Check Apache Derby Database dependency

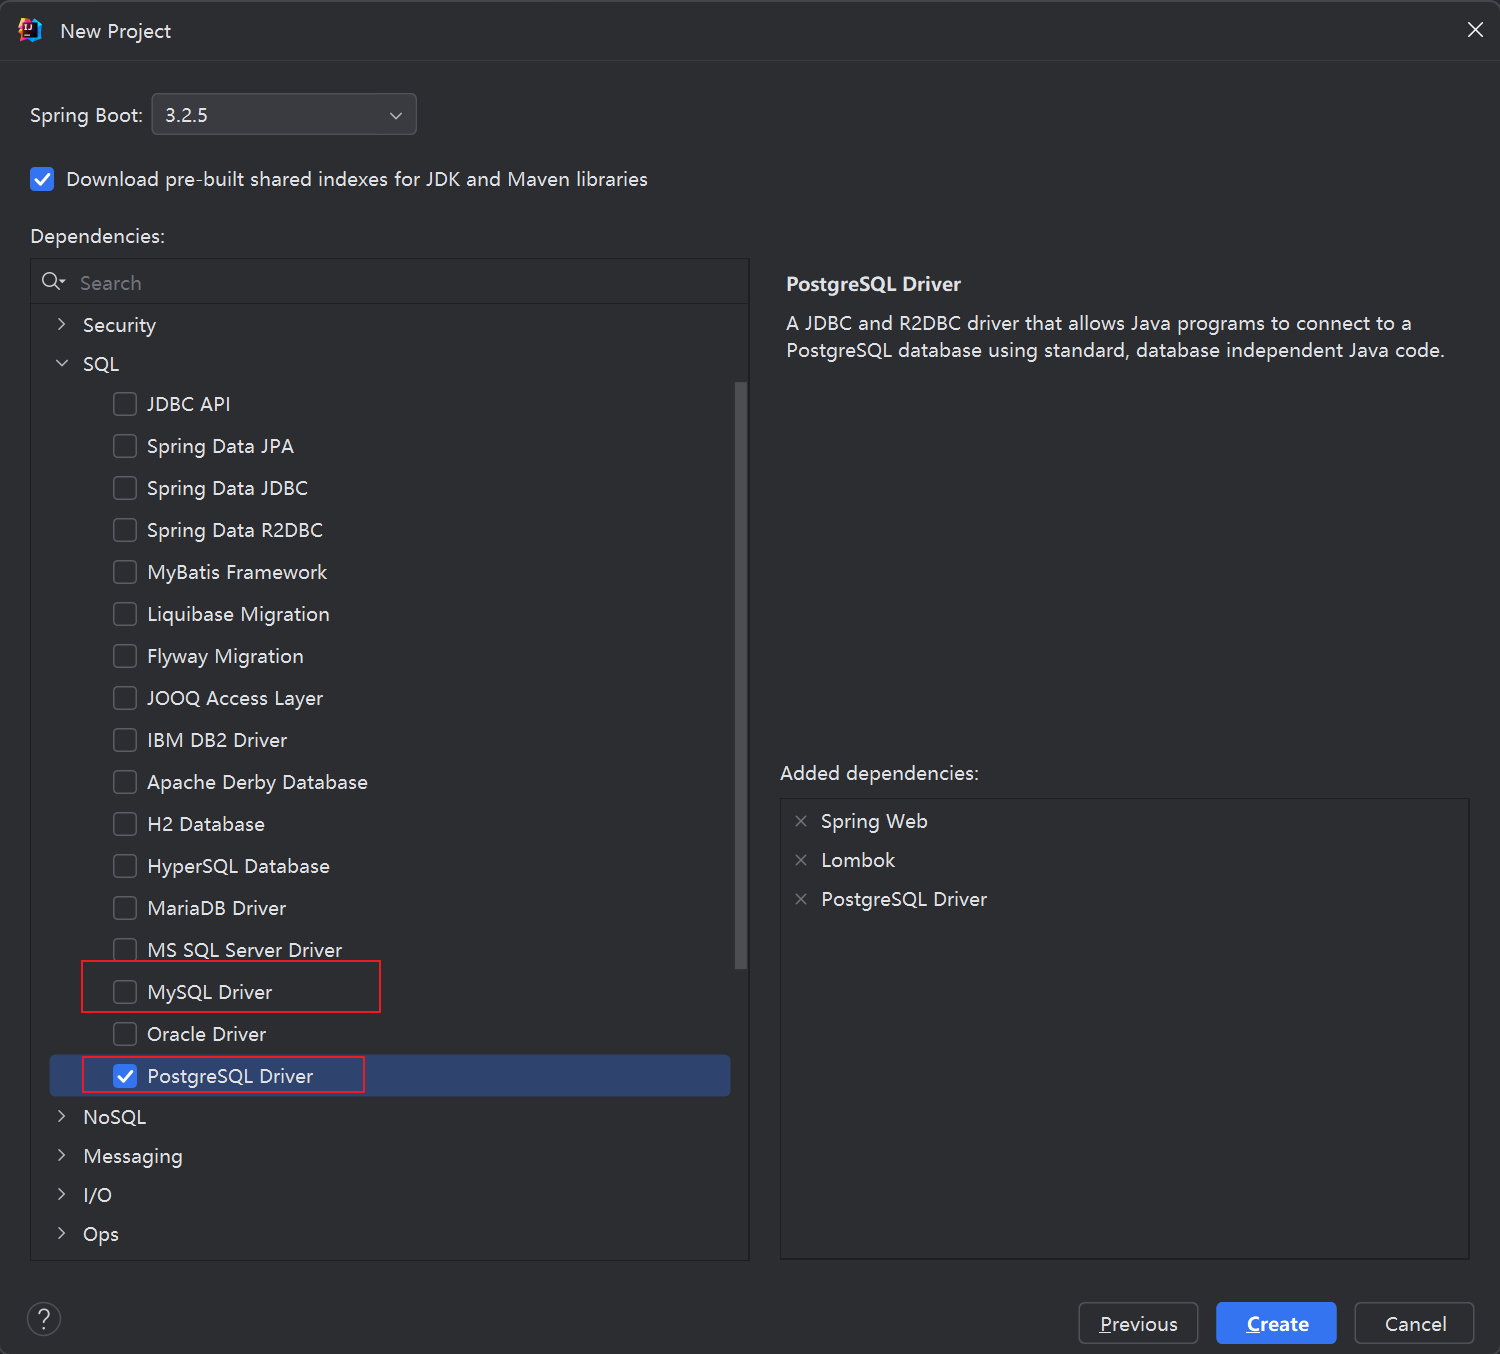(x=125, y=782)
